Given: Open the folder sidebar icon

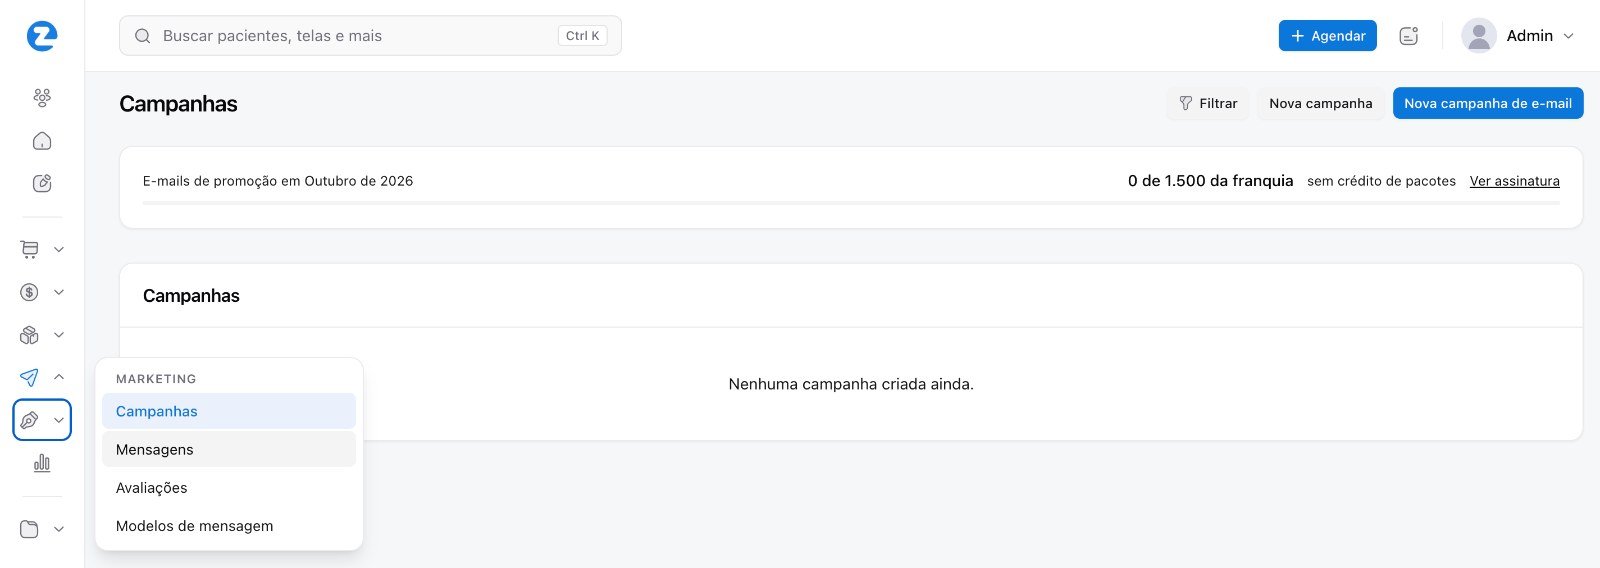Looking at the screenshot, I should tap(30, 529).
